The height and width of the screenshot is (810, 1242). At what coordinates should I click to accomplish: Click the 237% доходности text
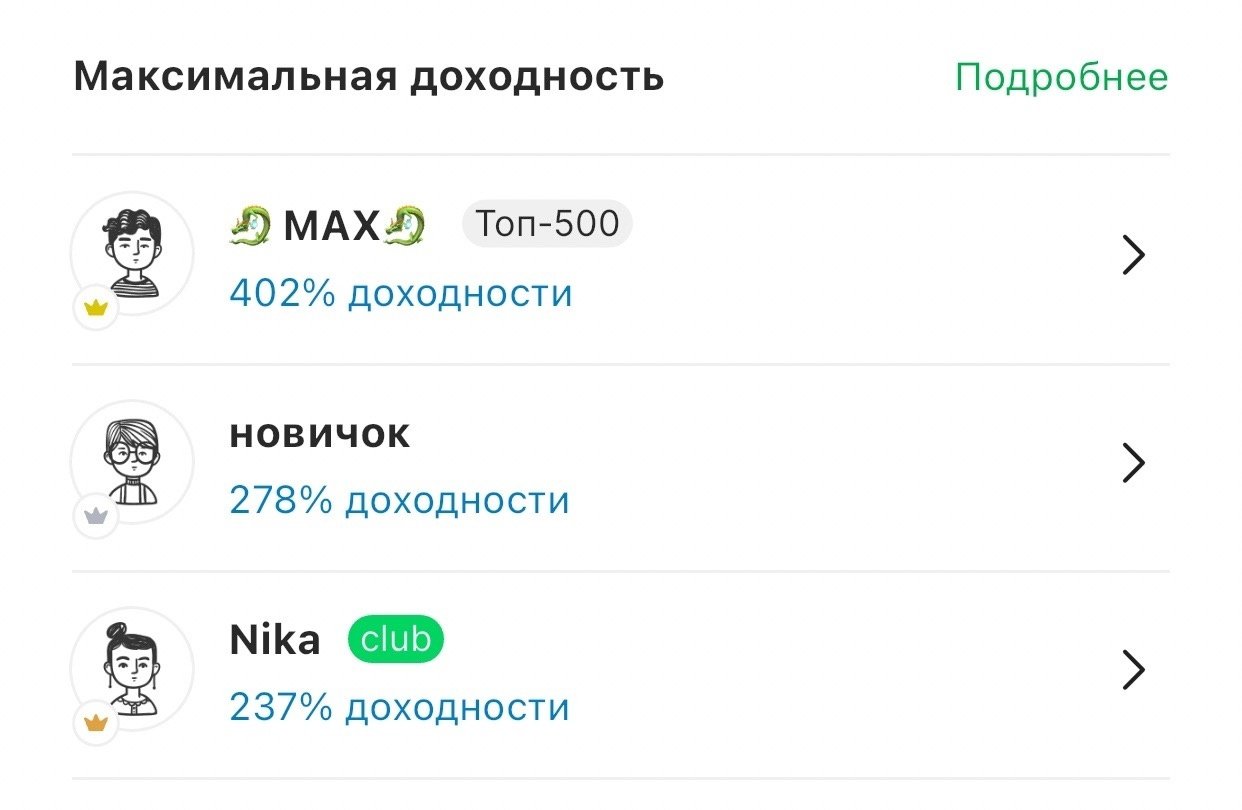tap(399, 708)
